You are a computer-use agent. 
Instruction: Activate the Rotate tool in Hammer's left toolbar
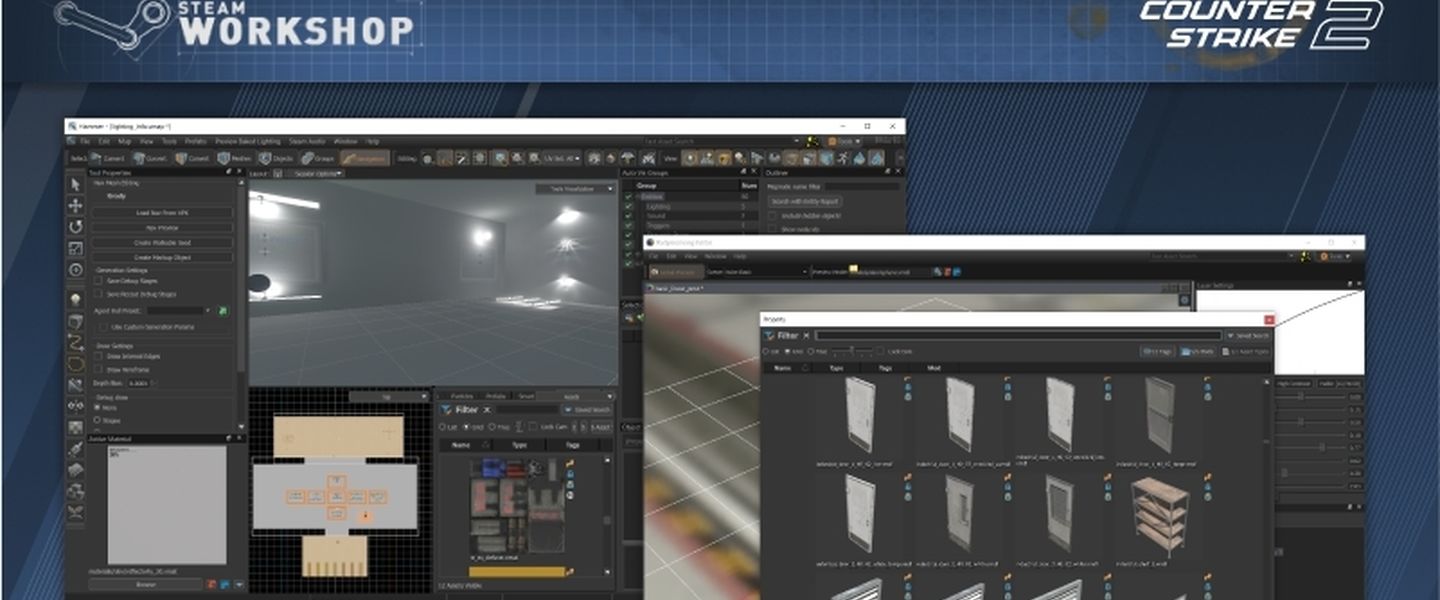[75, 227]
